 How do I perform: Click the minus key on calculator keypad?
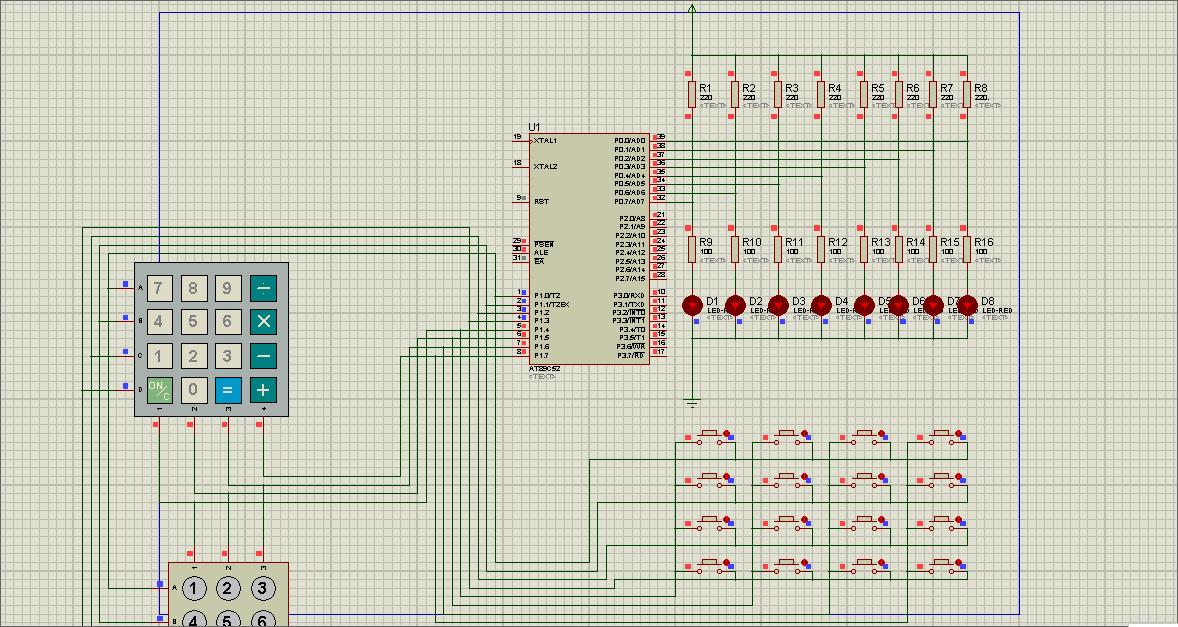click(x=263, y=356)
